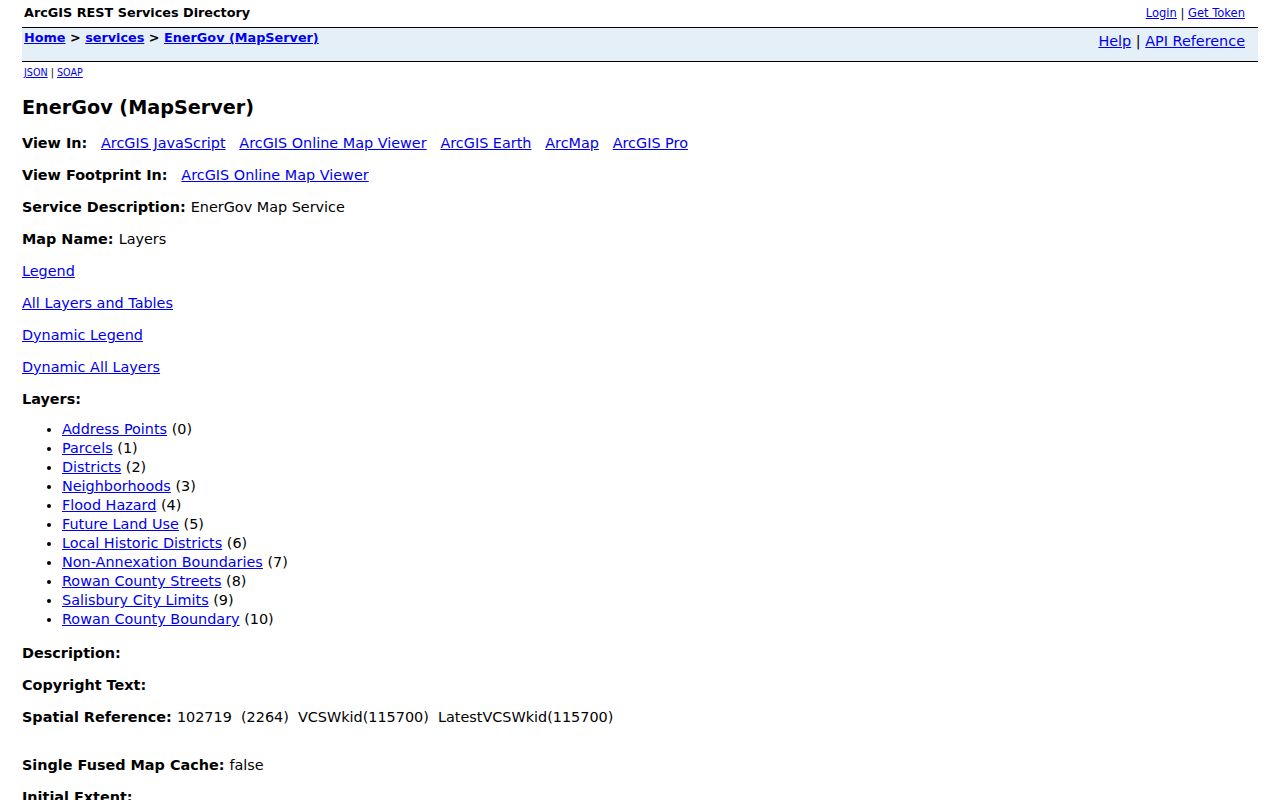
Task: Switch to SOAP format
Action: point(70,72)
